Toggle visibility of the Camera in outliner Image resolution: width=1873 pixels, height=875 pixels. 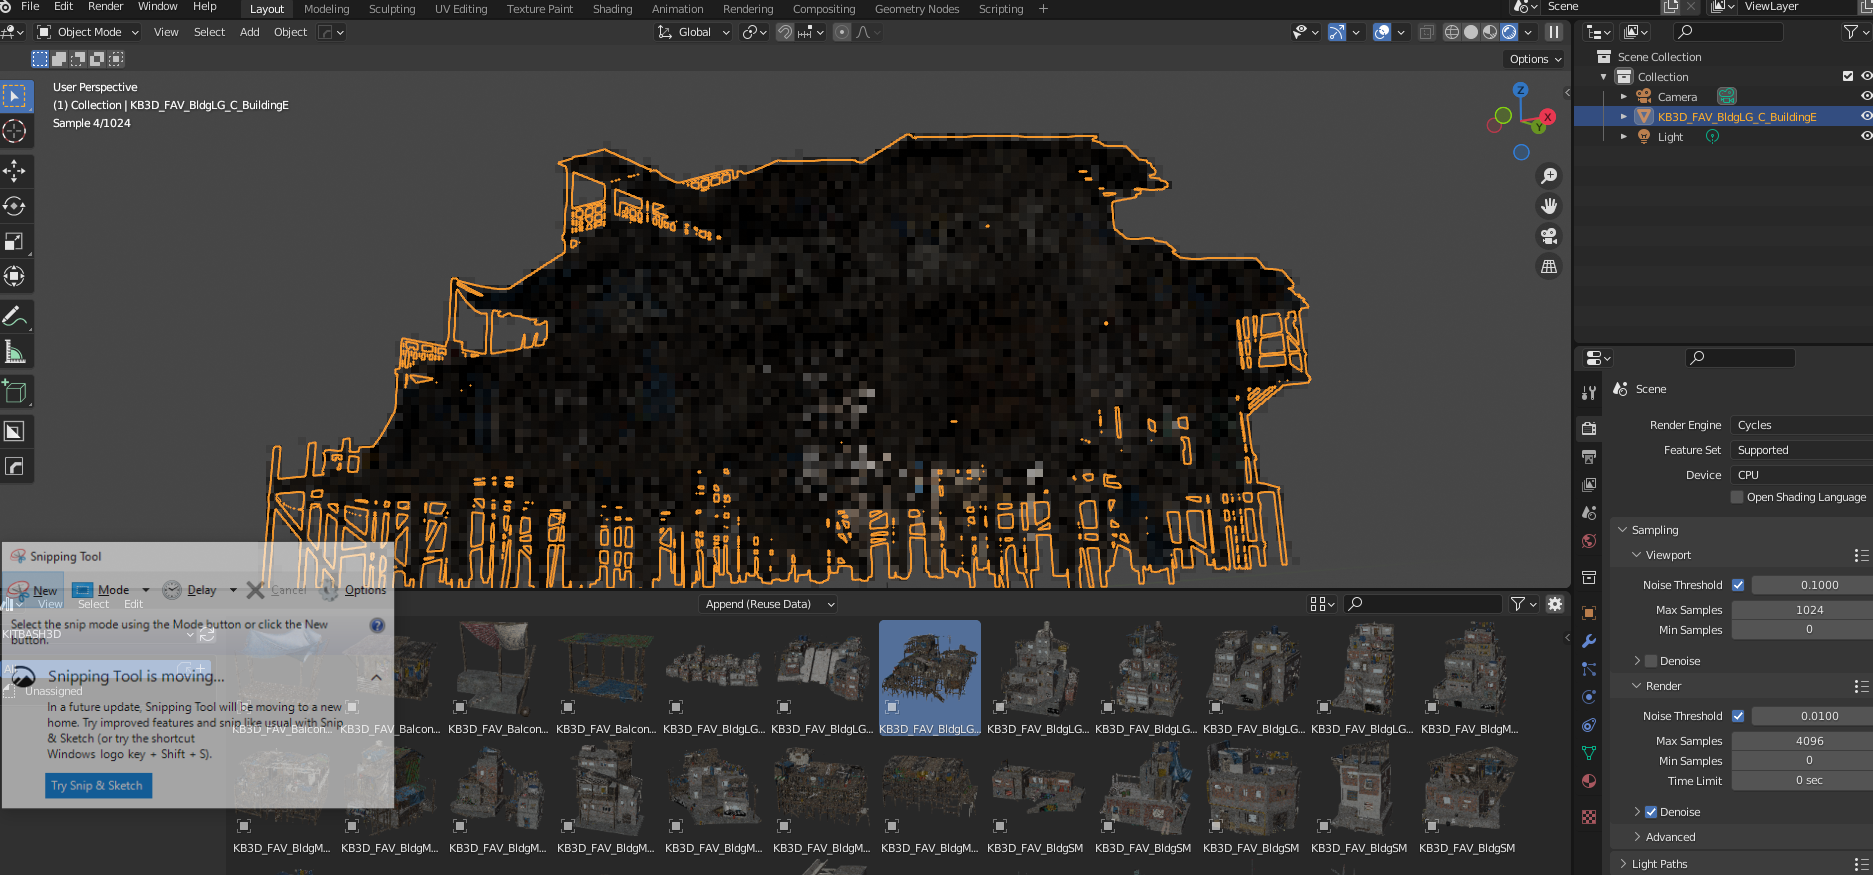1866,96
